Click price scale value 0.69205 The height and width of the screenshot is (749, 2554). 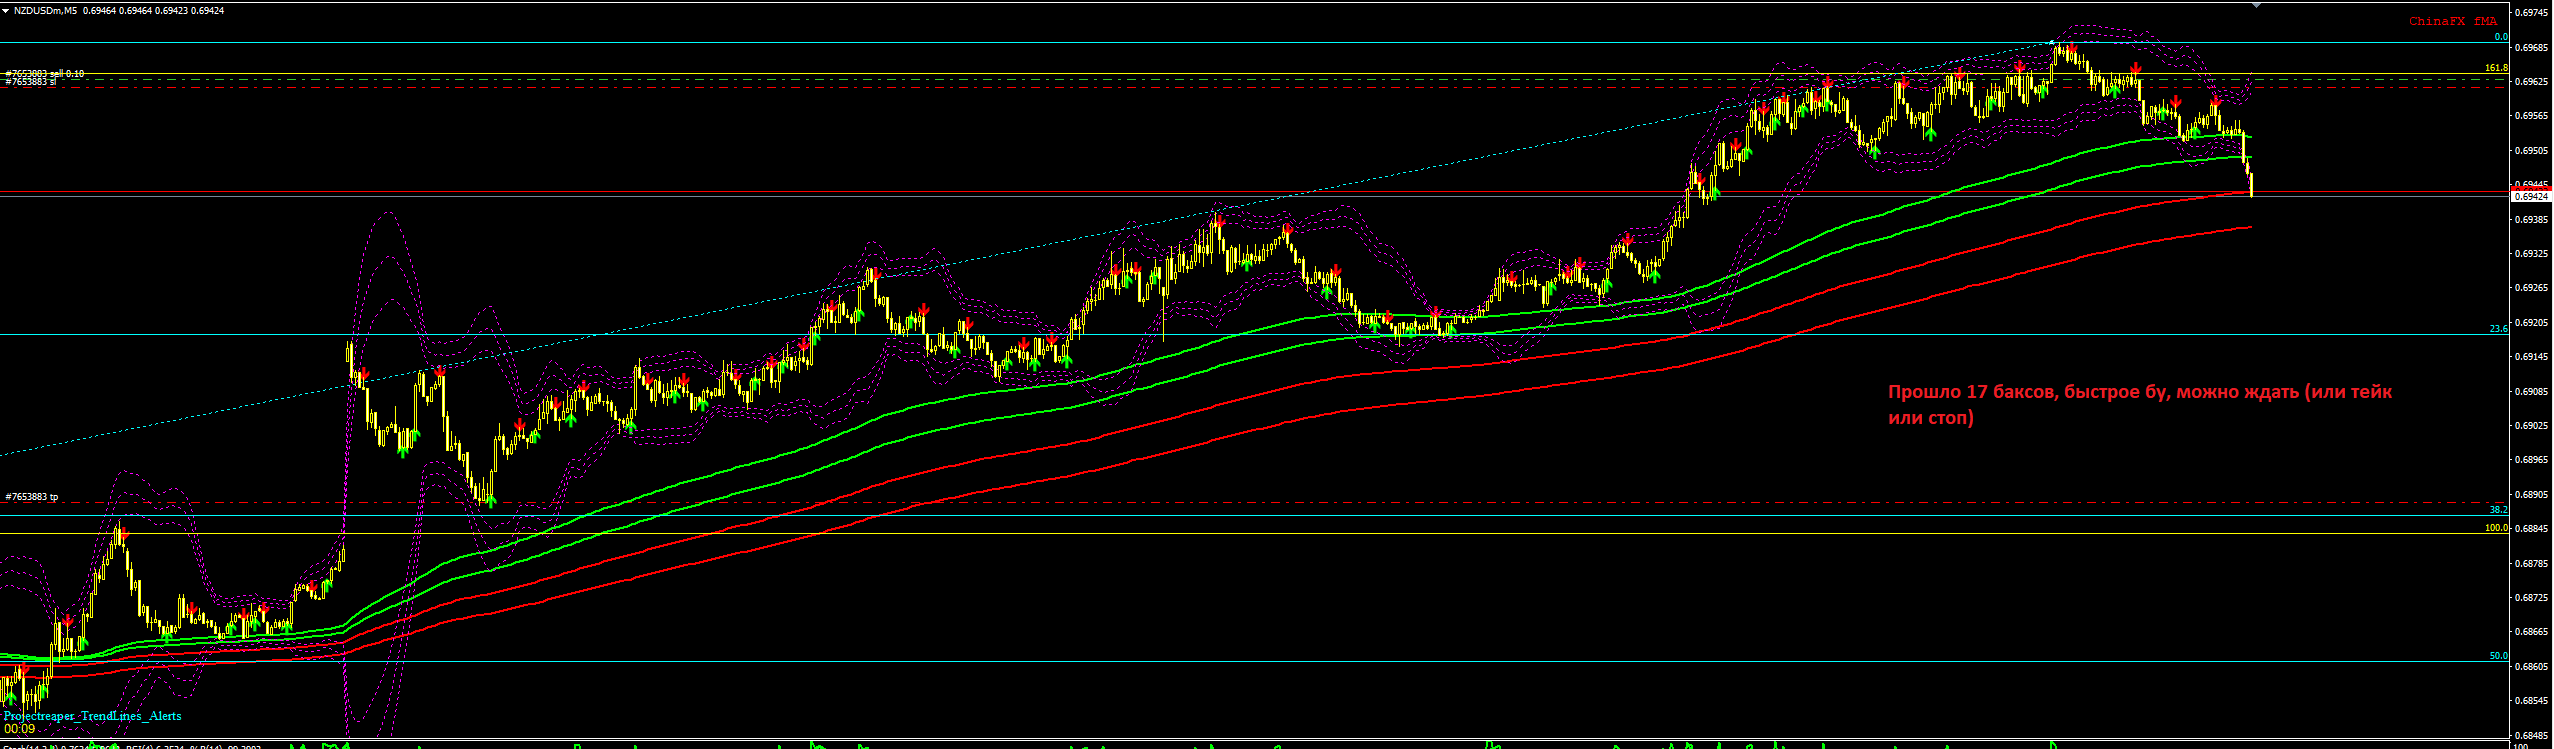coord(2533,323)
